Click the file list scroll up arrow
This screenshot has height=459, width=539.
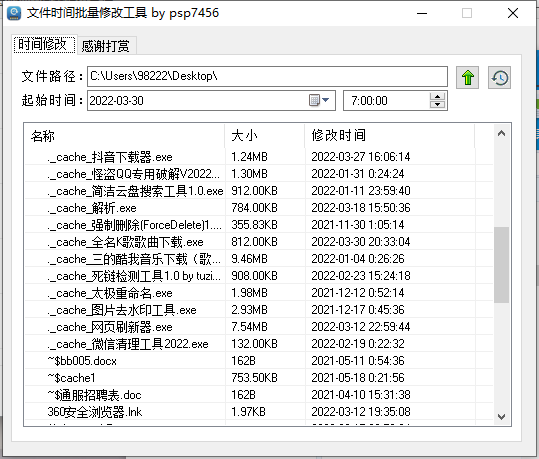click(502, 133)
